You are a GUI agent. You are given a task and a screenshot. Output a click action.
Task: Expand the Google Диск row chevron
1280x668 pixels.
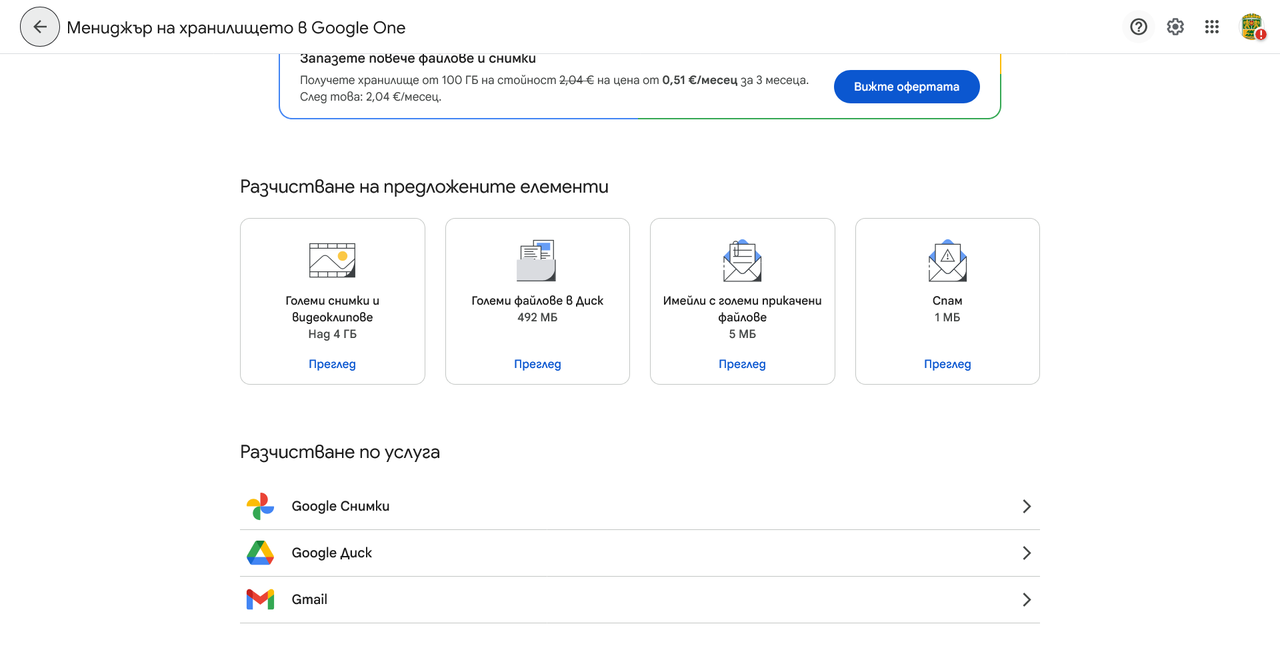tap(1026, 553)
